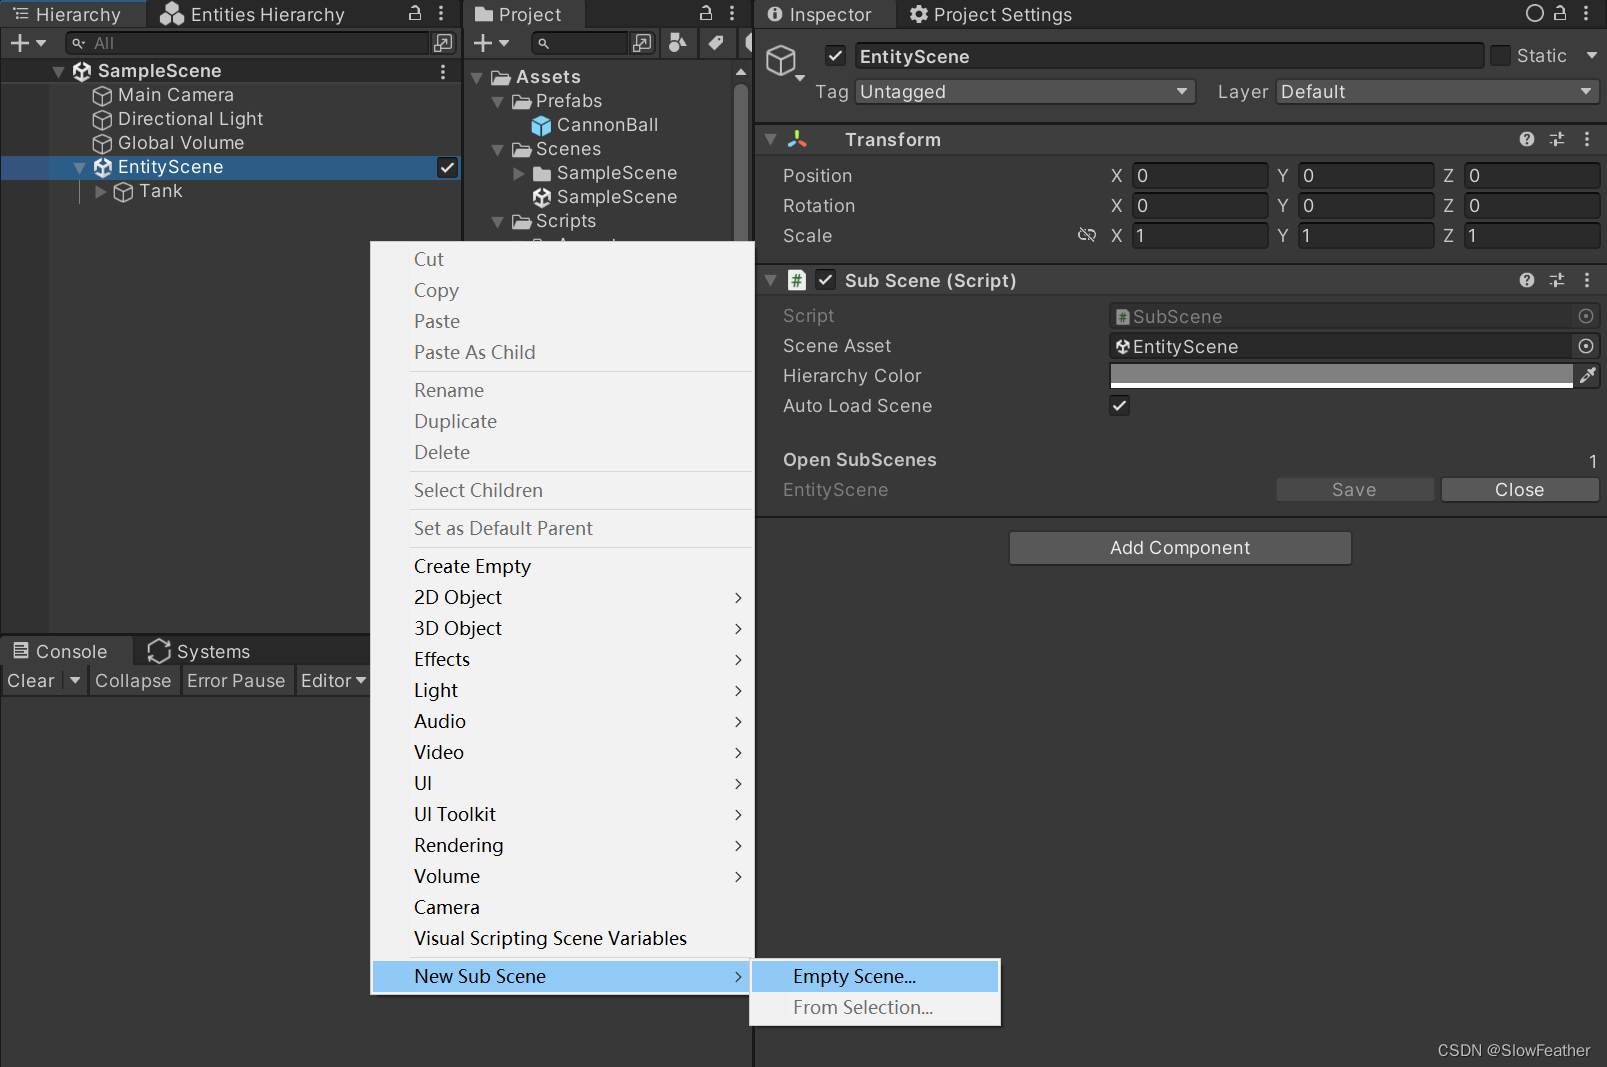Click the Project panel lock icon
This screenshot has width=1607, height=1067.
706,13
